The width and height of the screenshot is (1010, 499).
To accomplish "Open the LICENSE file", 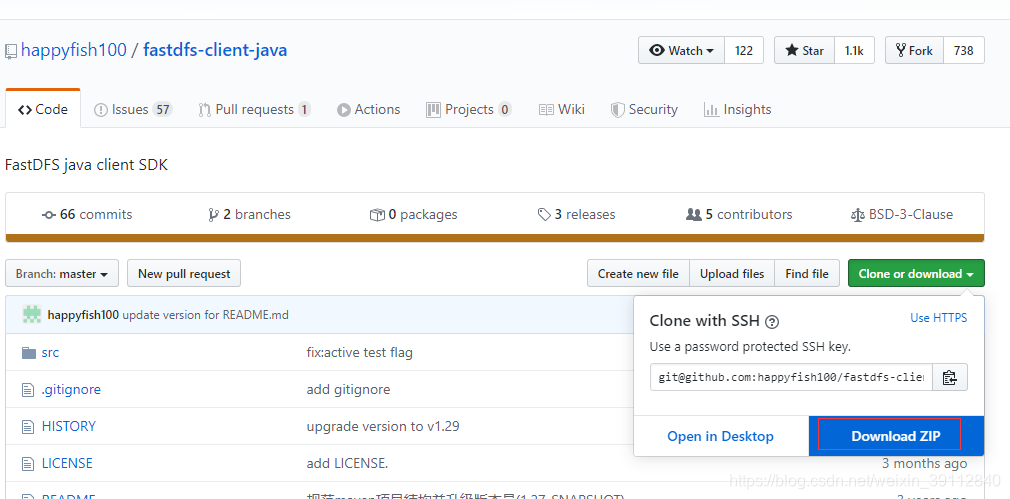I will point(67,464).
